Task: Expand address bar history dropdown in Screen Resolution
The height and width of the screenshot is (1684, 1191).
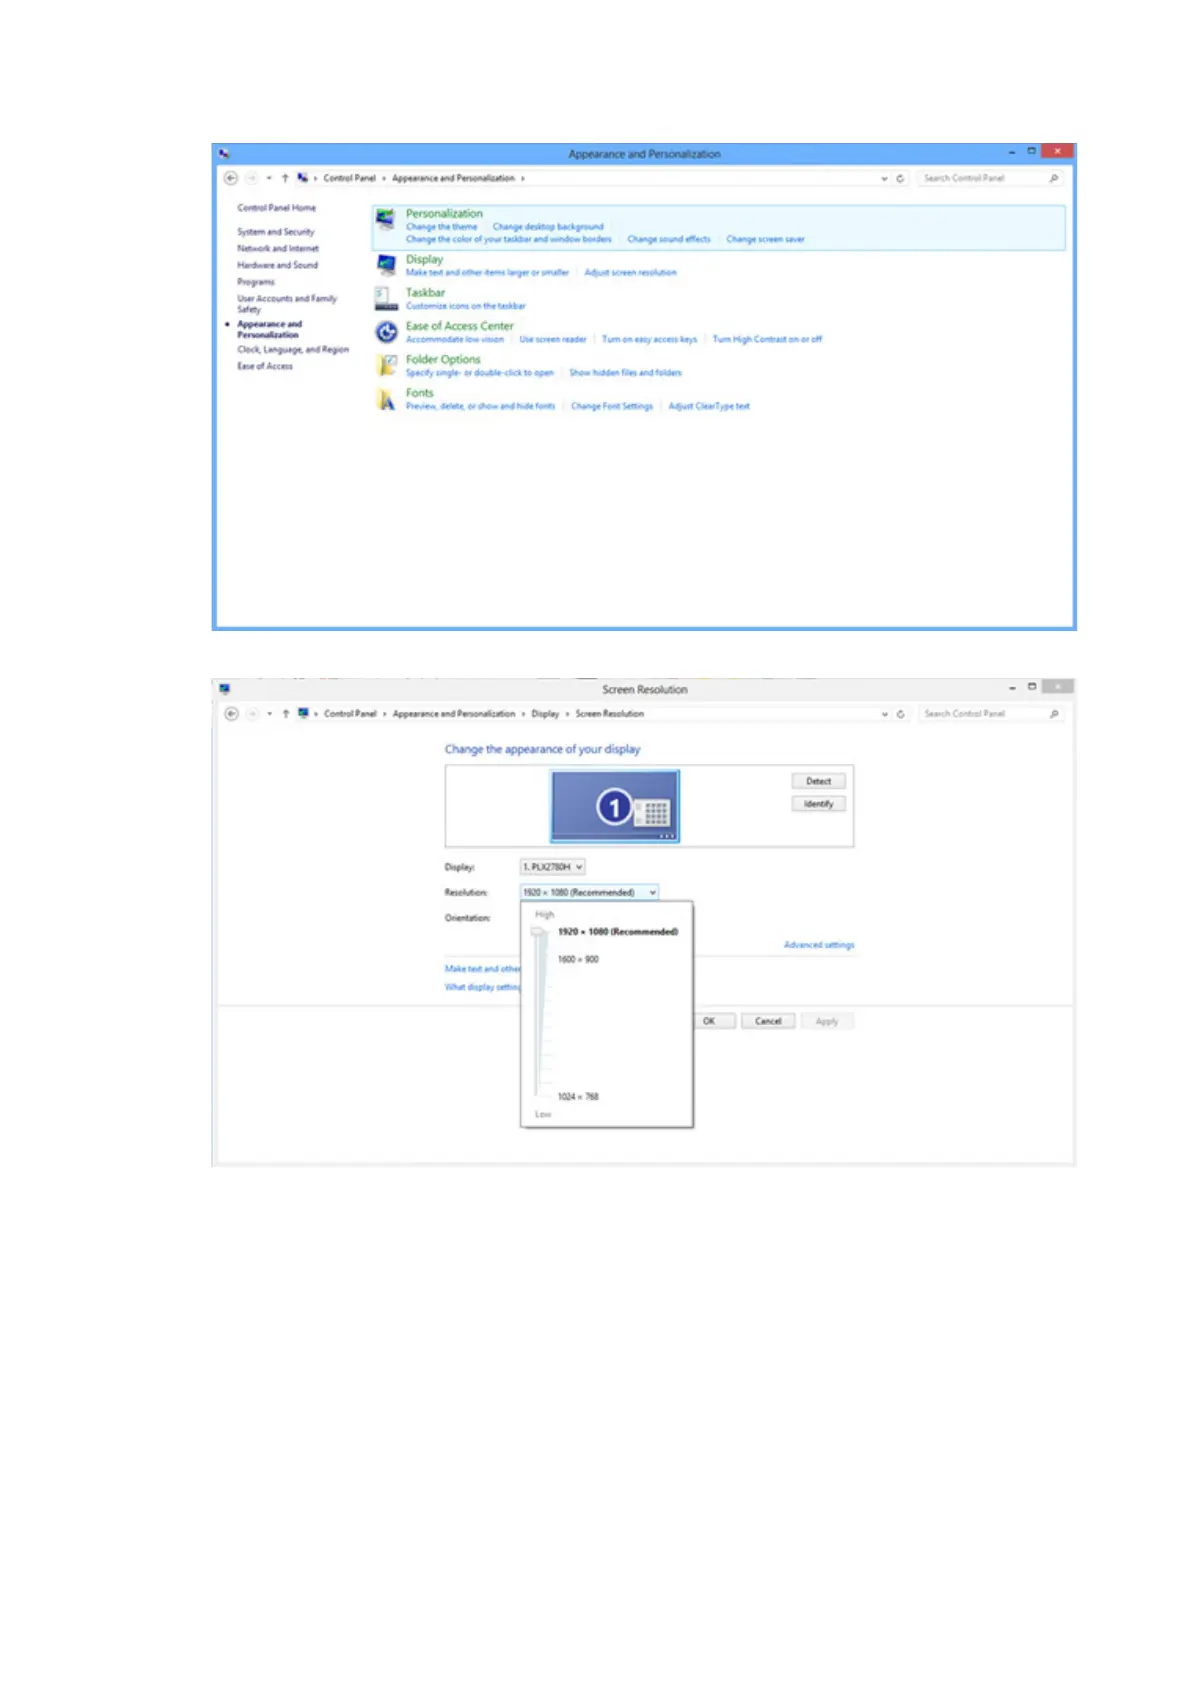Action: [x=884, y=714]
